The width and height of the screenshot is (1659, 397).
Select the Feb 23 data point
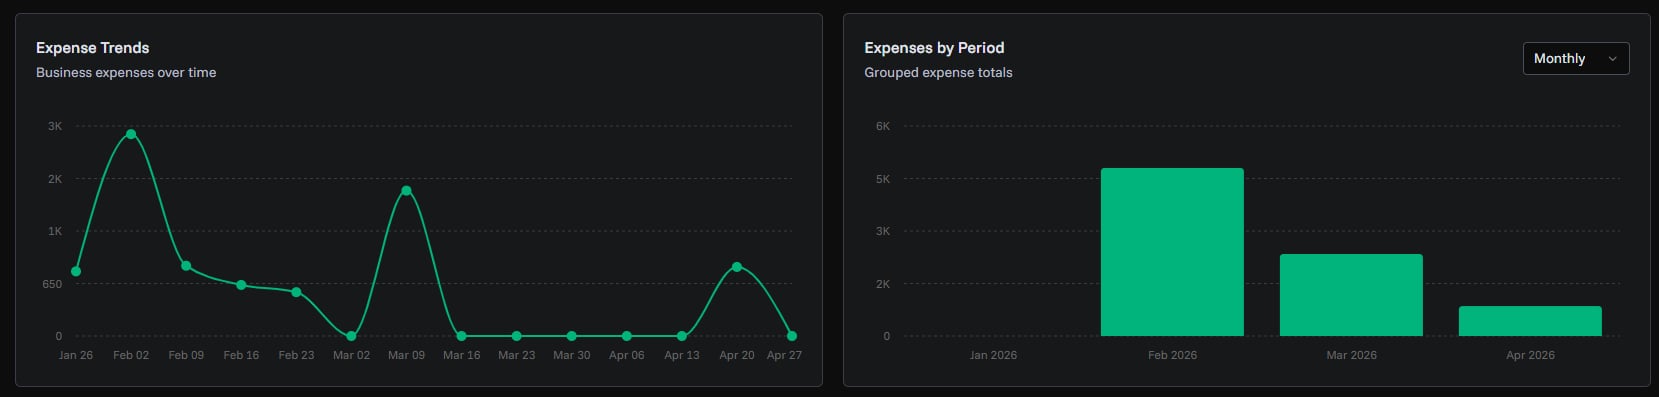[296, 292]
